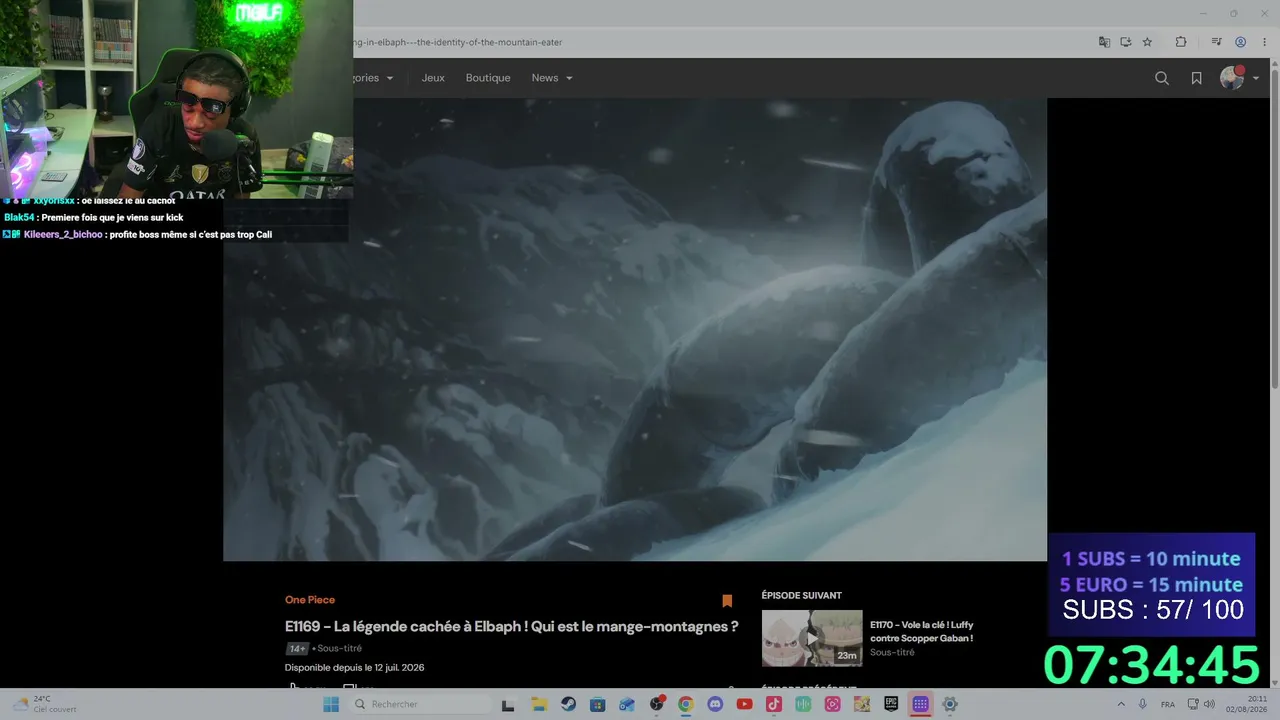Viewport: 1280px width, 720px height.
Task: Open Microsoft Store from taskbar
Action: coord(597,704)
